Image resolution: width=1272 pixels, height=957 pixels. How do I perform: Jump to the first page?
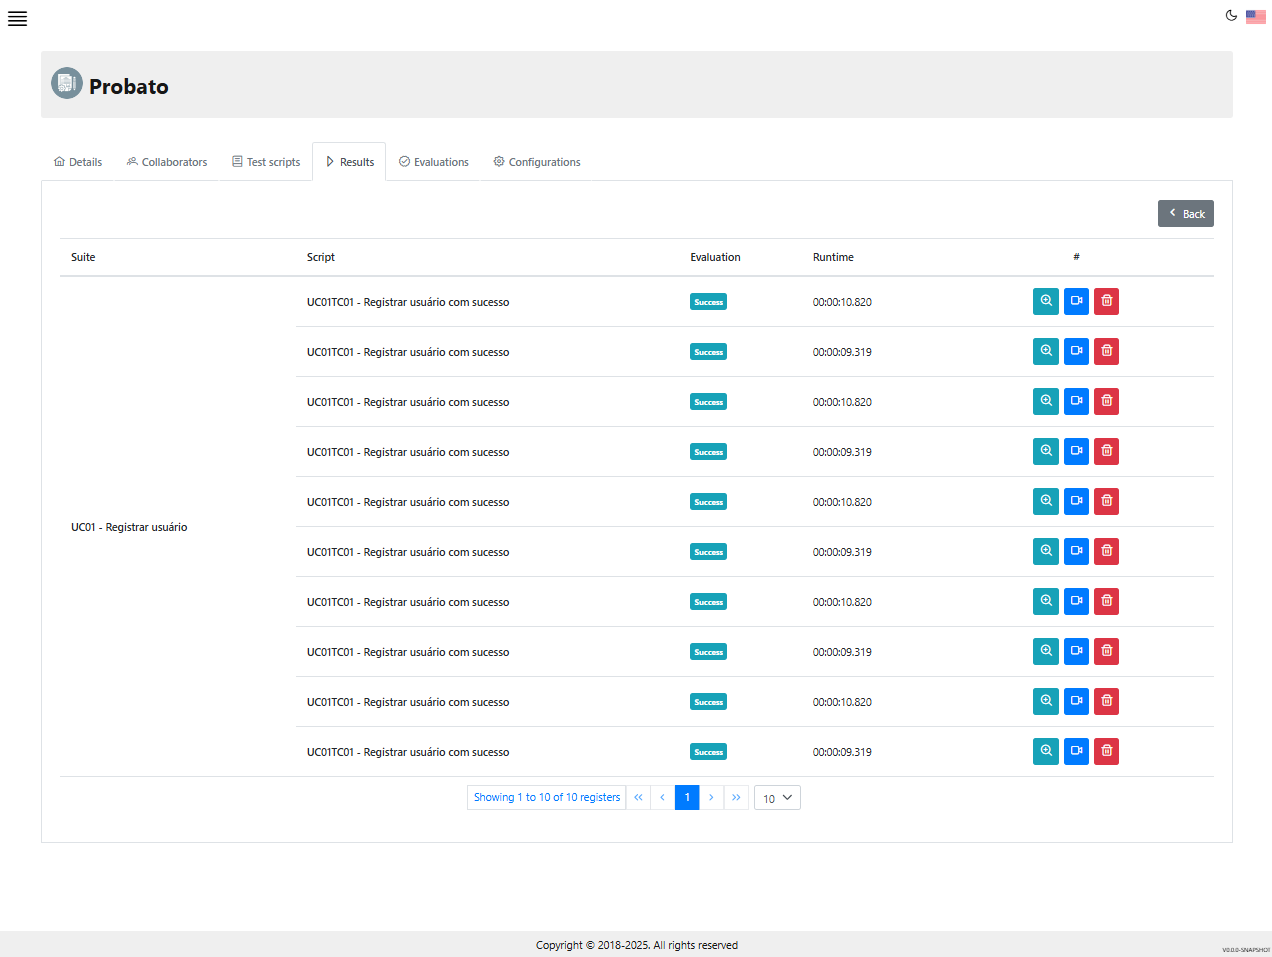pos(638,798)
